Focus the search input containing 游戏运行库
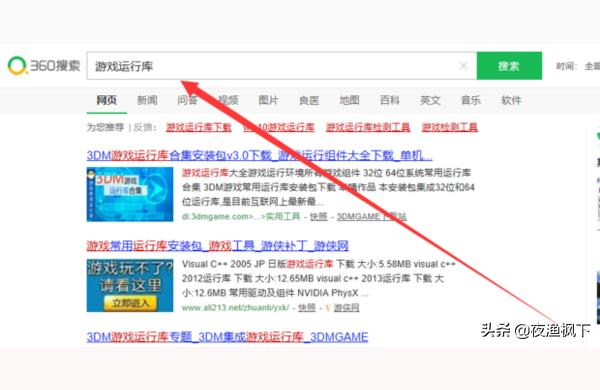600x390 pixels. pyautogui.click(x=281, y=66)
